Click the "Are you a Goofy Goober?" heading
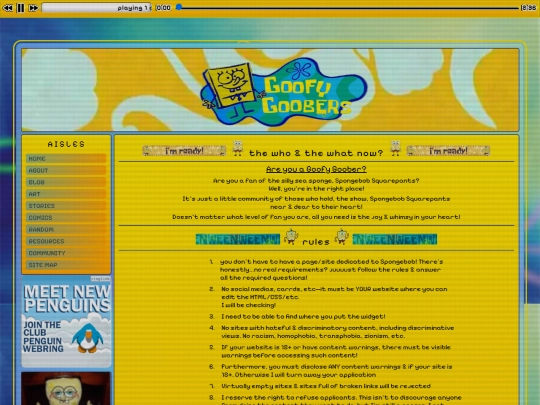Image resolution: width=540 pixels, height=405 pixels. (316, 169)
